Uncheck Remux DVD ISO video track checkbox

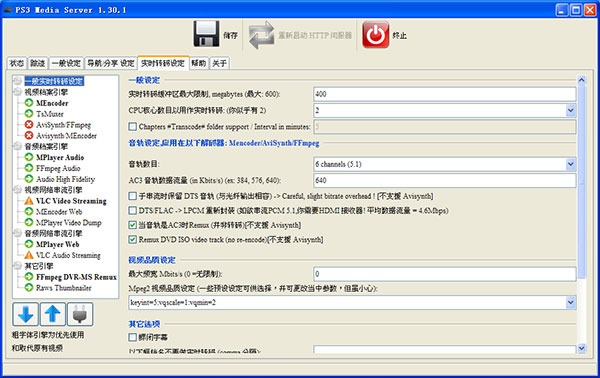pos(132,240)
